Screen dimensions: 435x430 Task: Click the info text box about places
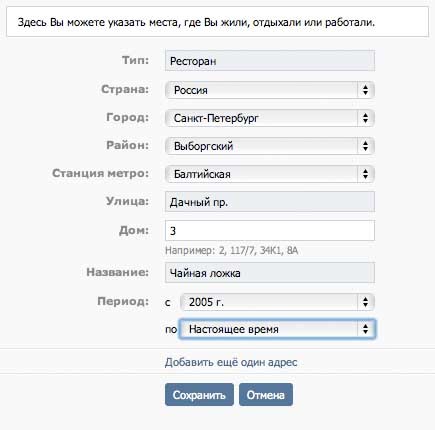point(217,22)
